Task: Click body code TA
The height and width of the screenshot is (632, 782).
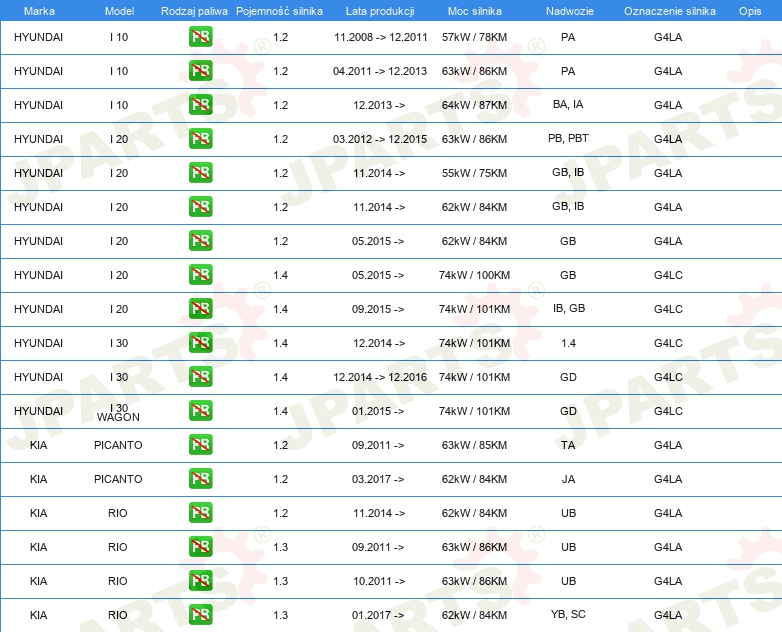Action: (x=568, y=444)
